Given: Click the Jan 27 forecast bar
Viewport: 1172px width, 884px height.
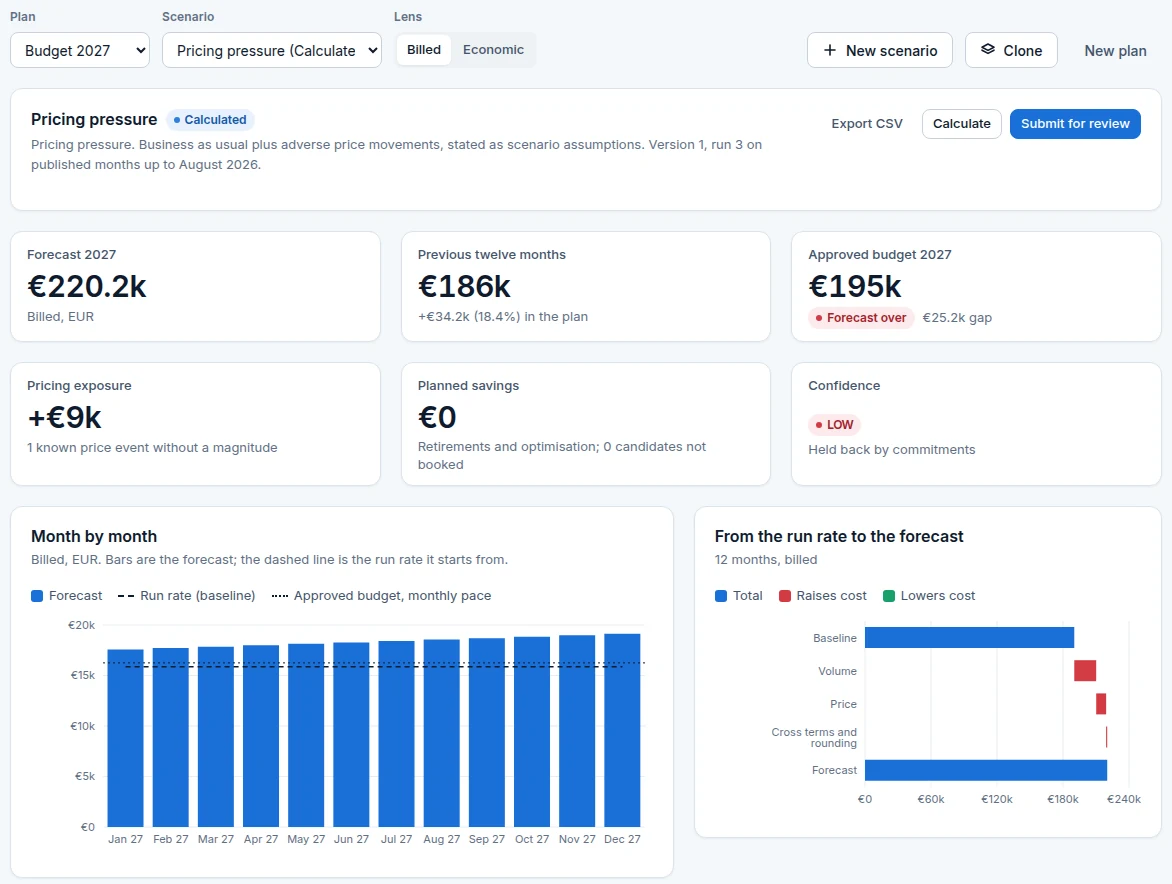Looking at the screenshot, I should pos(126,738).
